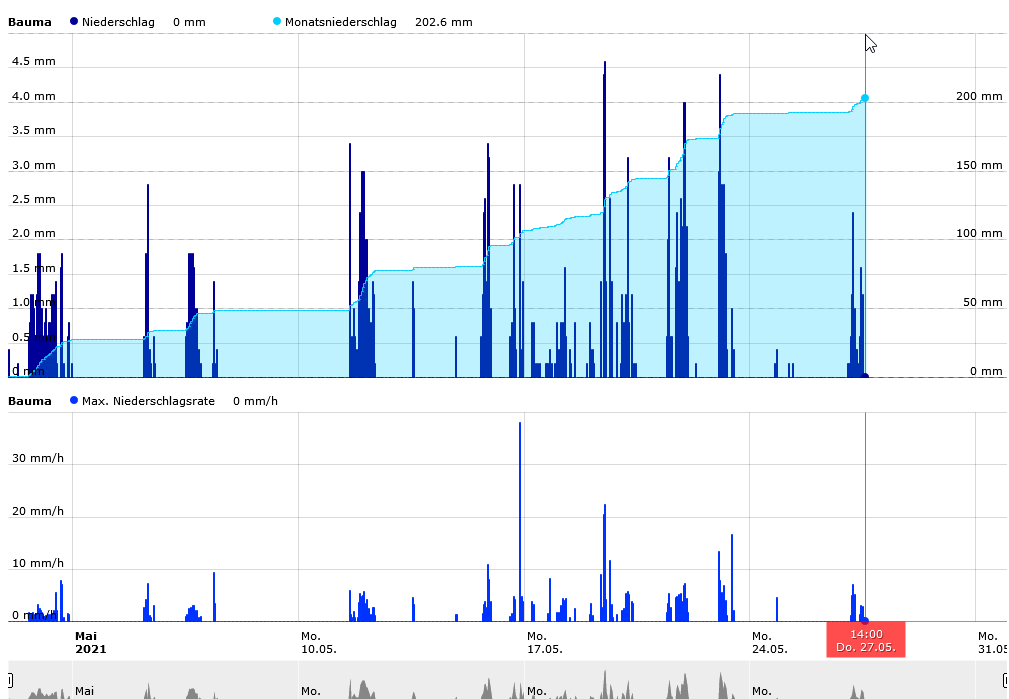
Task: Click the 2.0 mm left axis label
Action: 33,234
